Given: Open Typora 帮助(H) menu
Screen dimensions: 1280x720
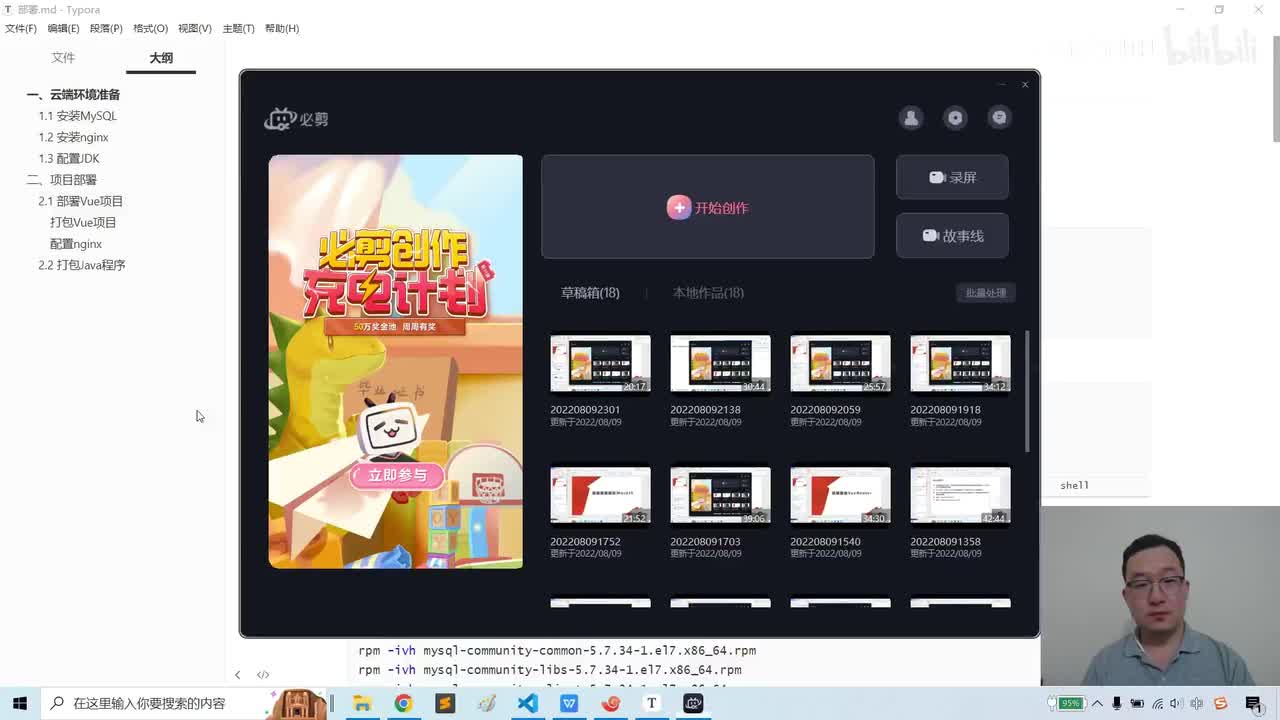Looking at the screenshot, I should pyautogui.click(x=282, y=28).
